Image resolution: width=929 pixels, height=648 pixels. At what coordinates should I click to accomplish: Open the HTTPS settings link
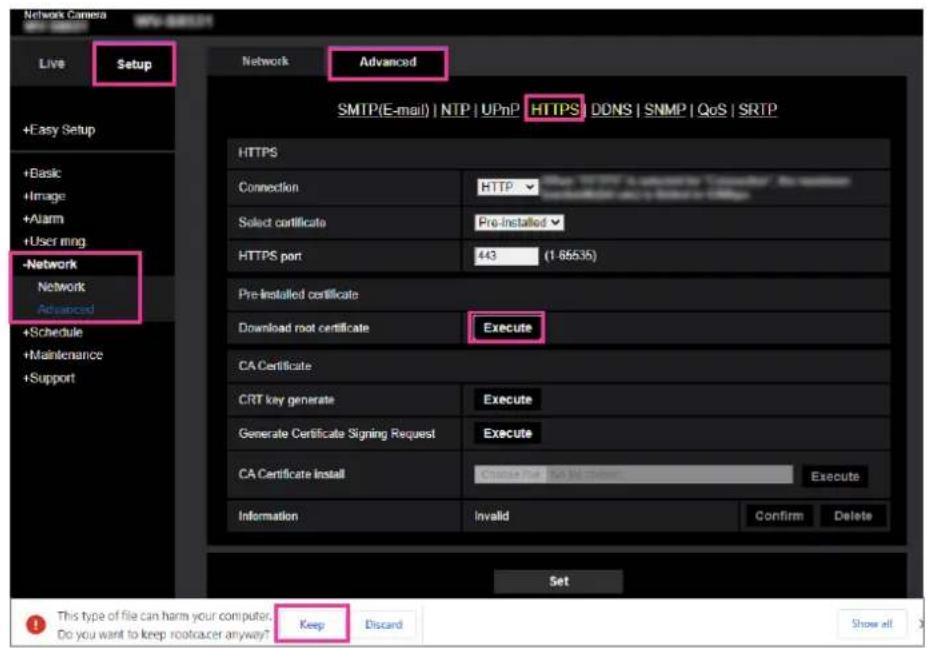[555, 109]
